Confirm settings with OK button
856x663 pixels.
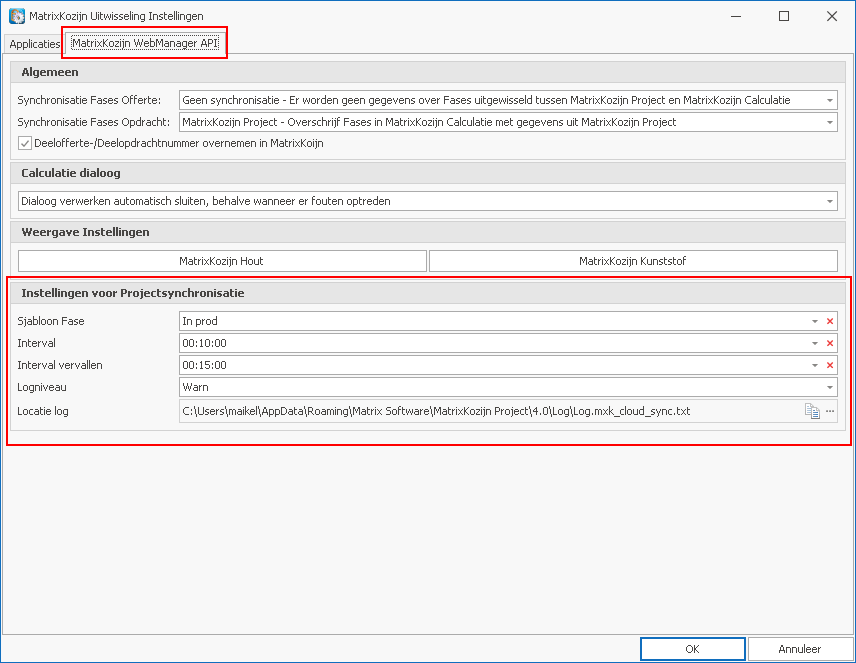tap(692, 649)
